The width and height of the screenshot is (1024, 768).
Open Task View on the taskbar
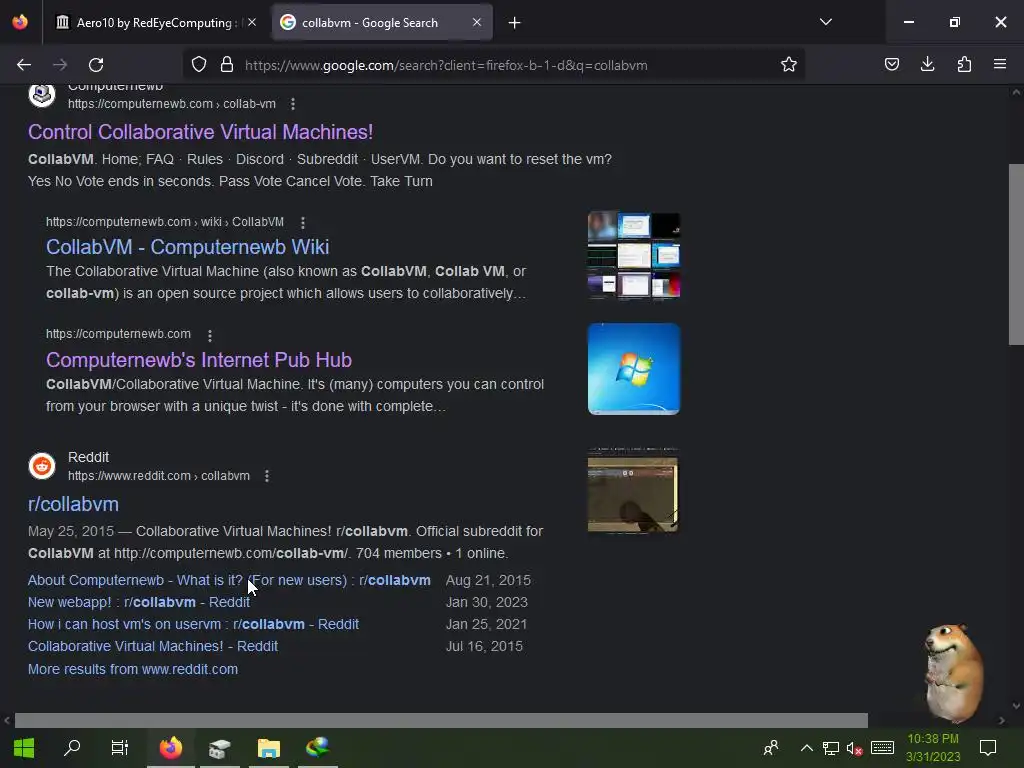tap(120, 748)
